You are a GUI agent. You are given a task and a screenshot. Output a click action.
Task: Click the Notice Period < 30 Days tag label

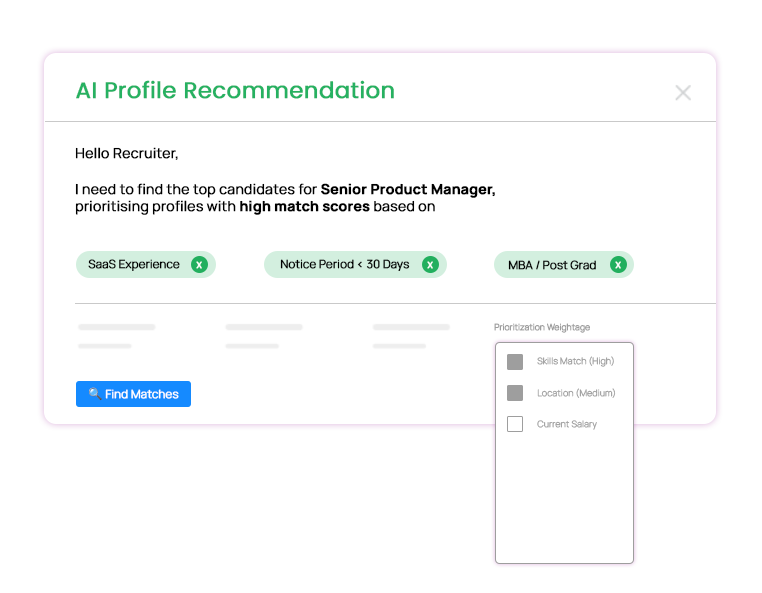344,265
